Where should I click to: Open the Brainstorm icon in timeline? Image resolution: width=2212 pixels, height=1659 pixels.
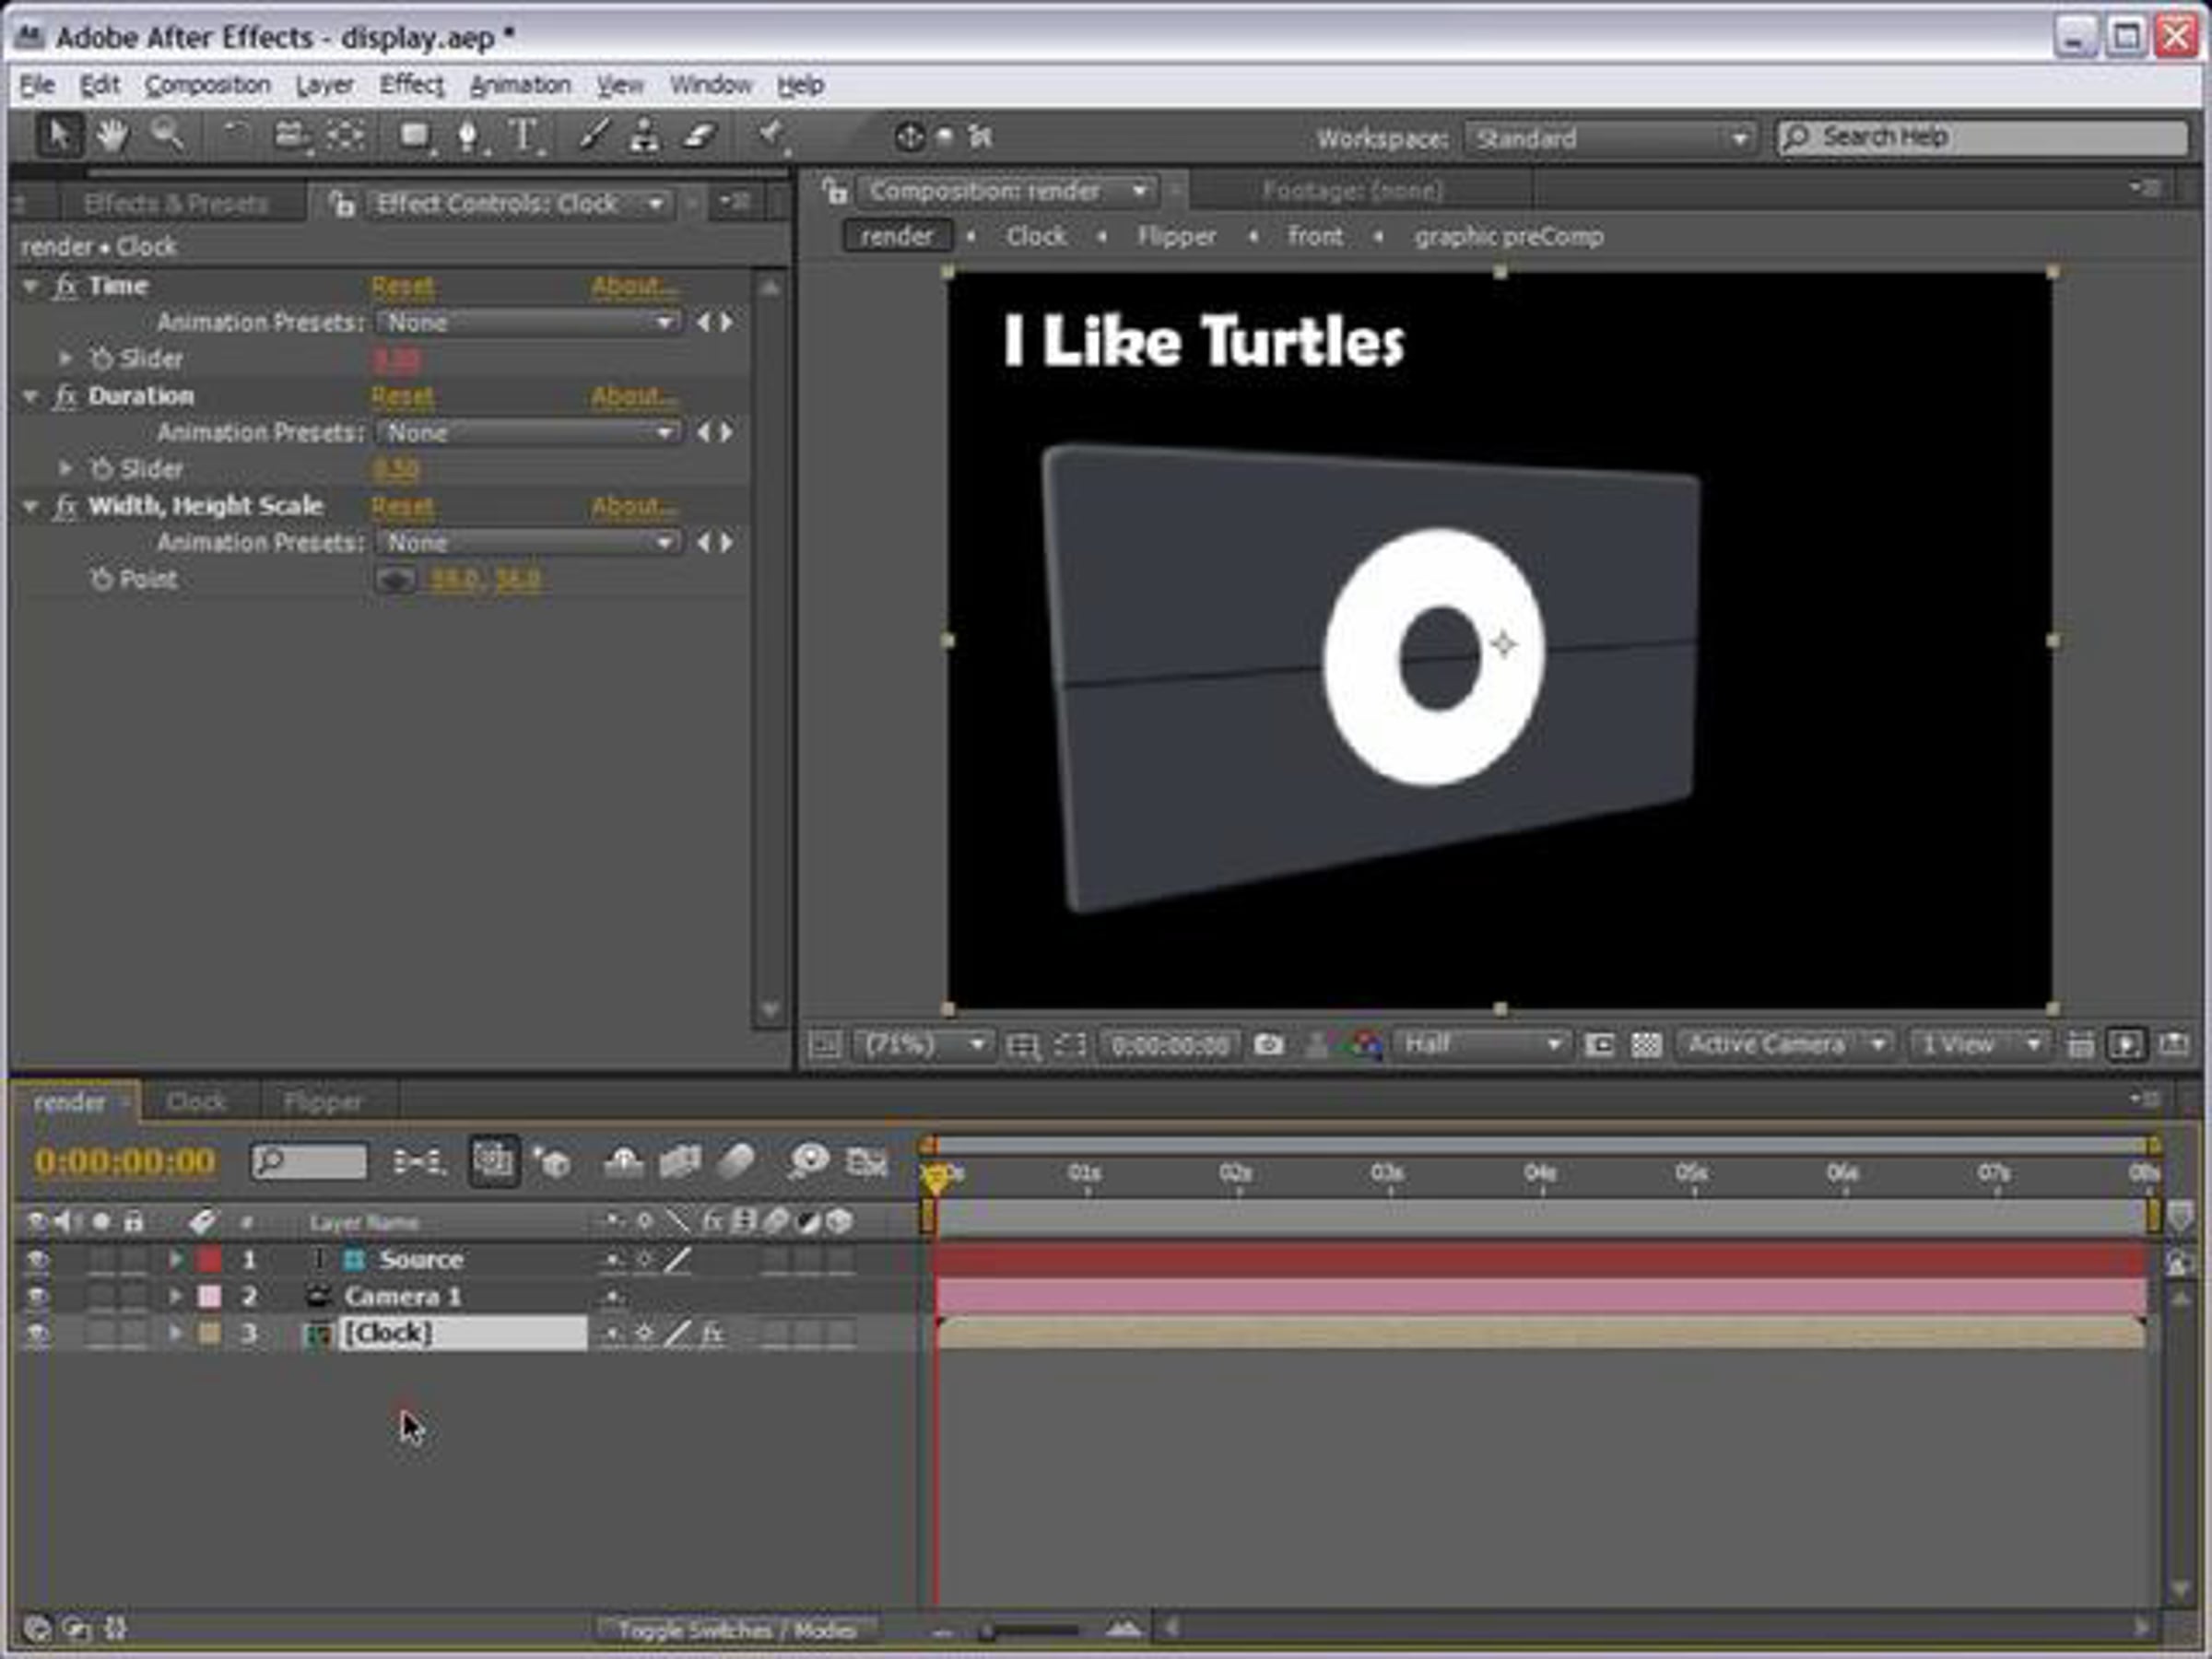point(808,1162)
